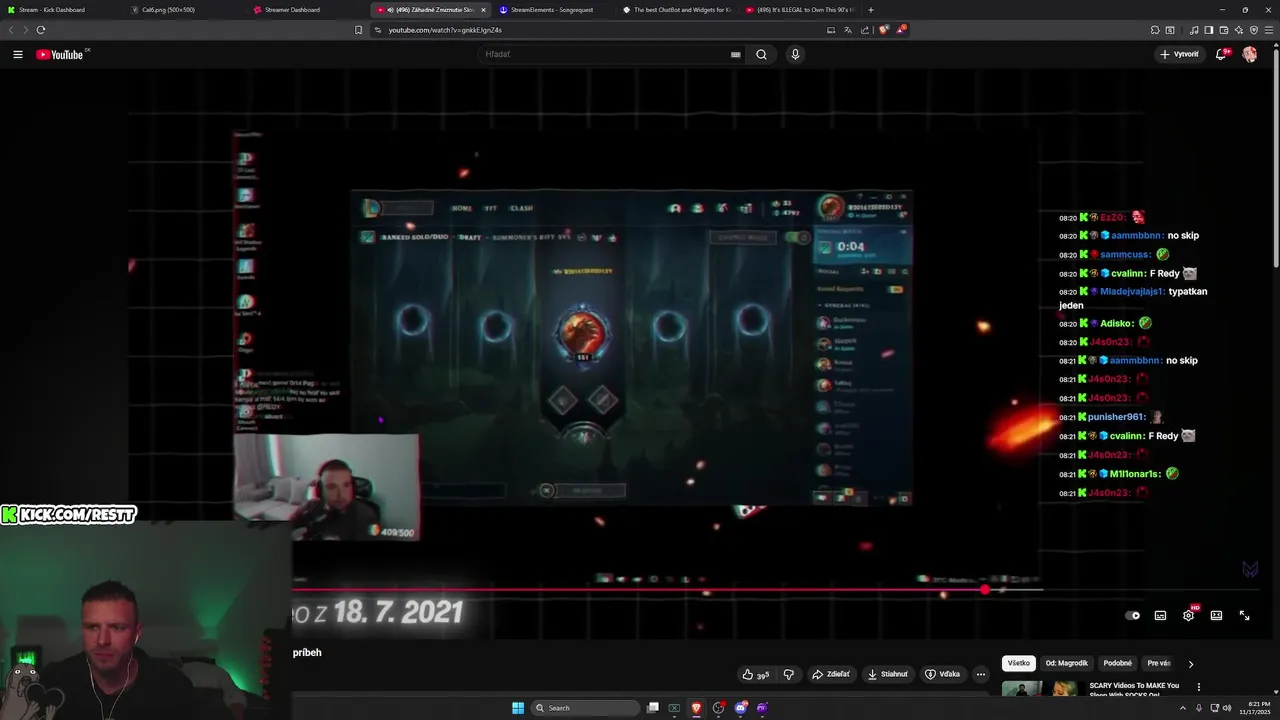Image resolution: width=1280 pixels, height=720 pixels.
Task: Open Brave Rewards triangle icon
Action: (901, 30)
